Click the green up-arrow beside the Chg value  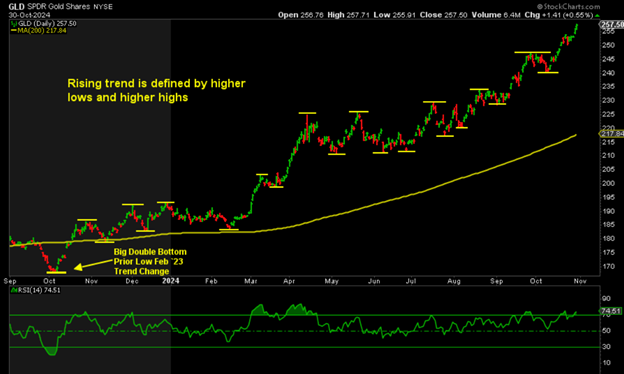pos(597,15)
